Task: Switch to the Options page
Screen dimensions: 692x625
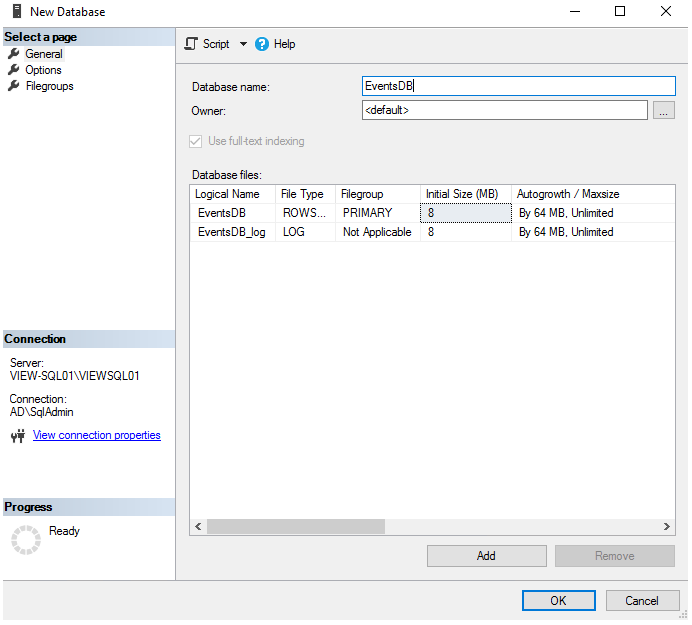Action: coord(43,70)
